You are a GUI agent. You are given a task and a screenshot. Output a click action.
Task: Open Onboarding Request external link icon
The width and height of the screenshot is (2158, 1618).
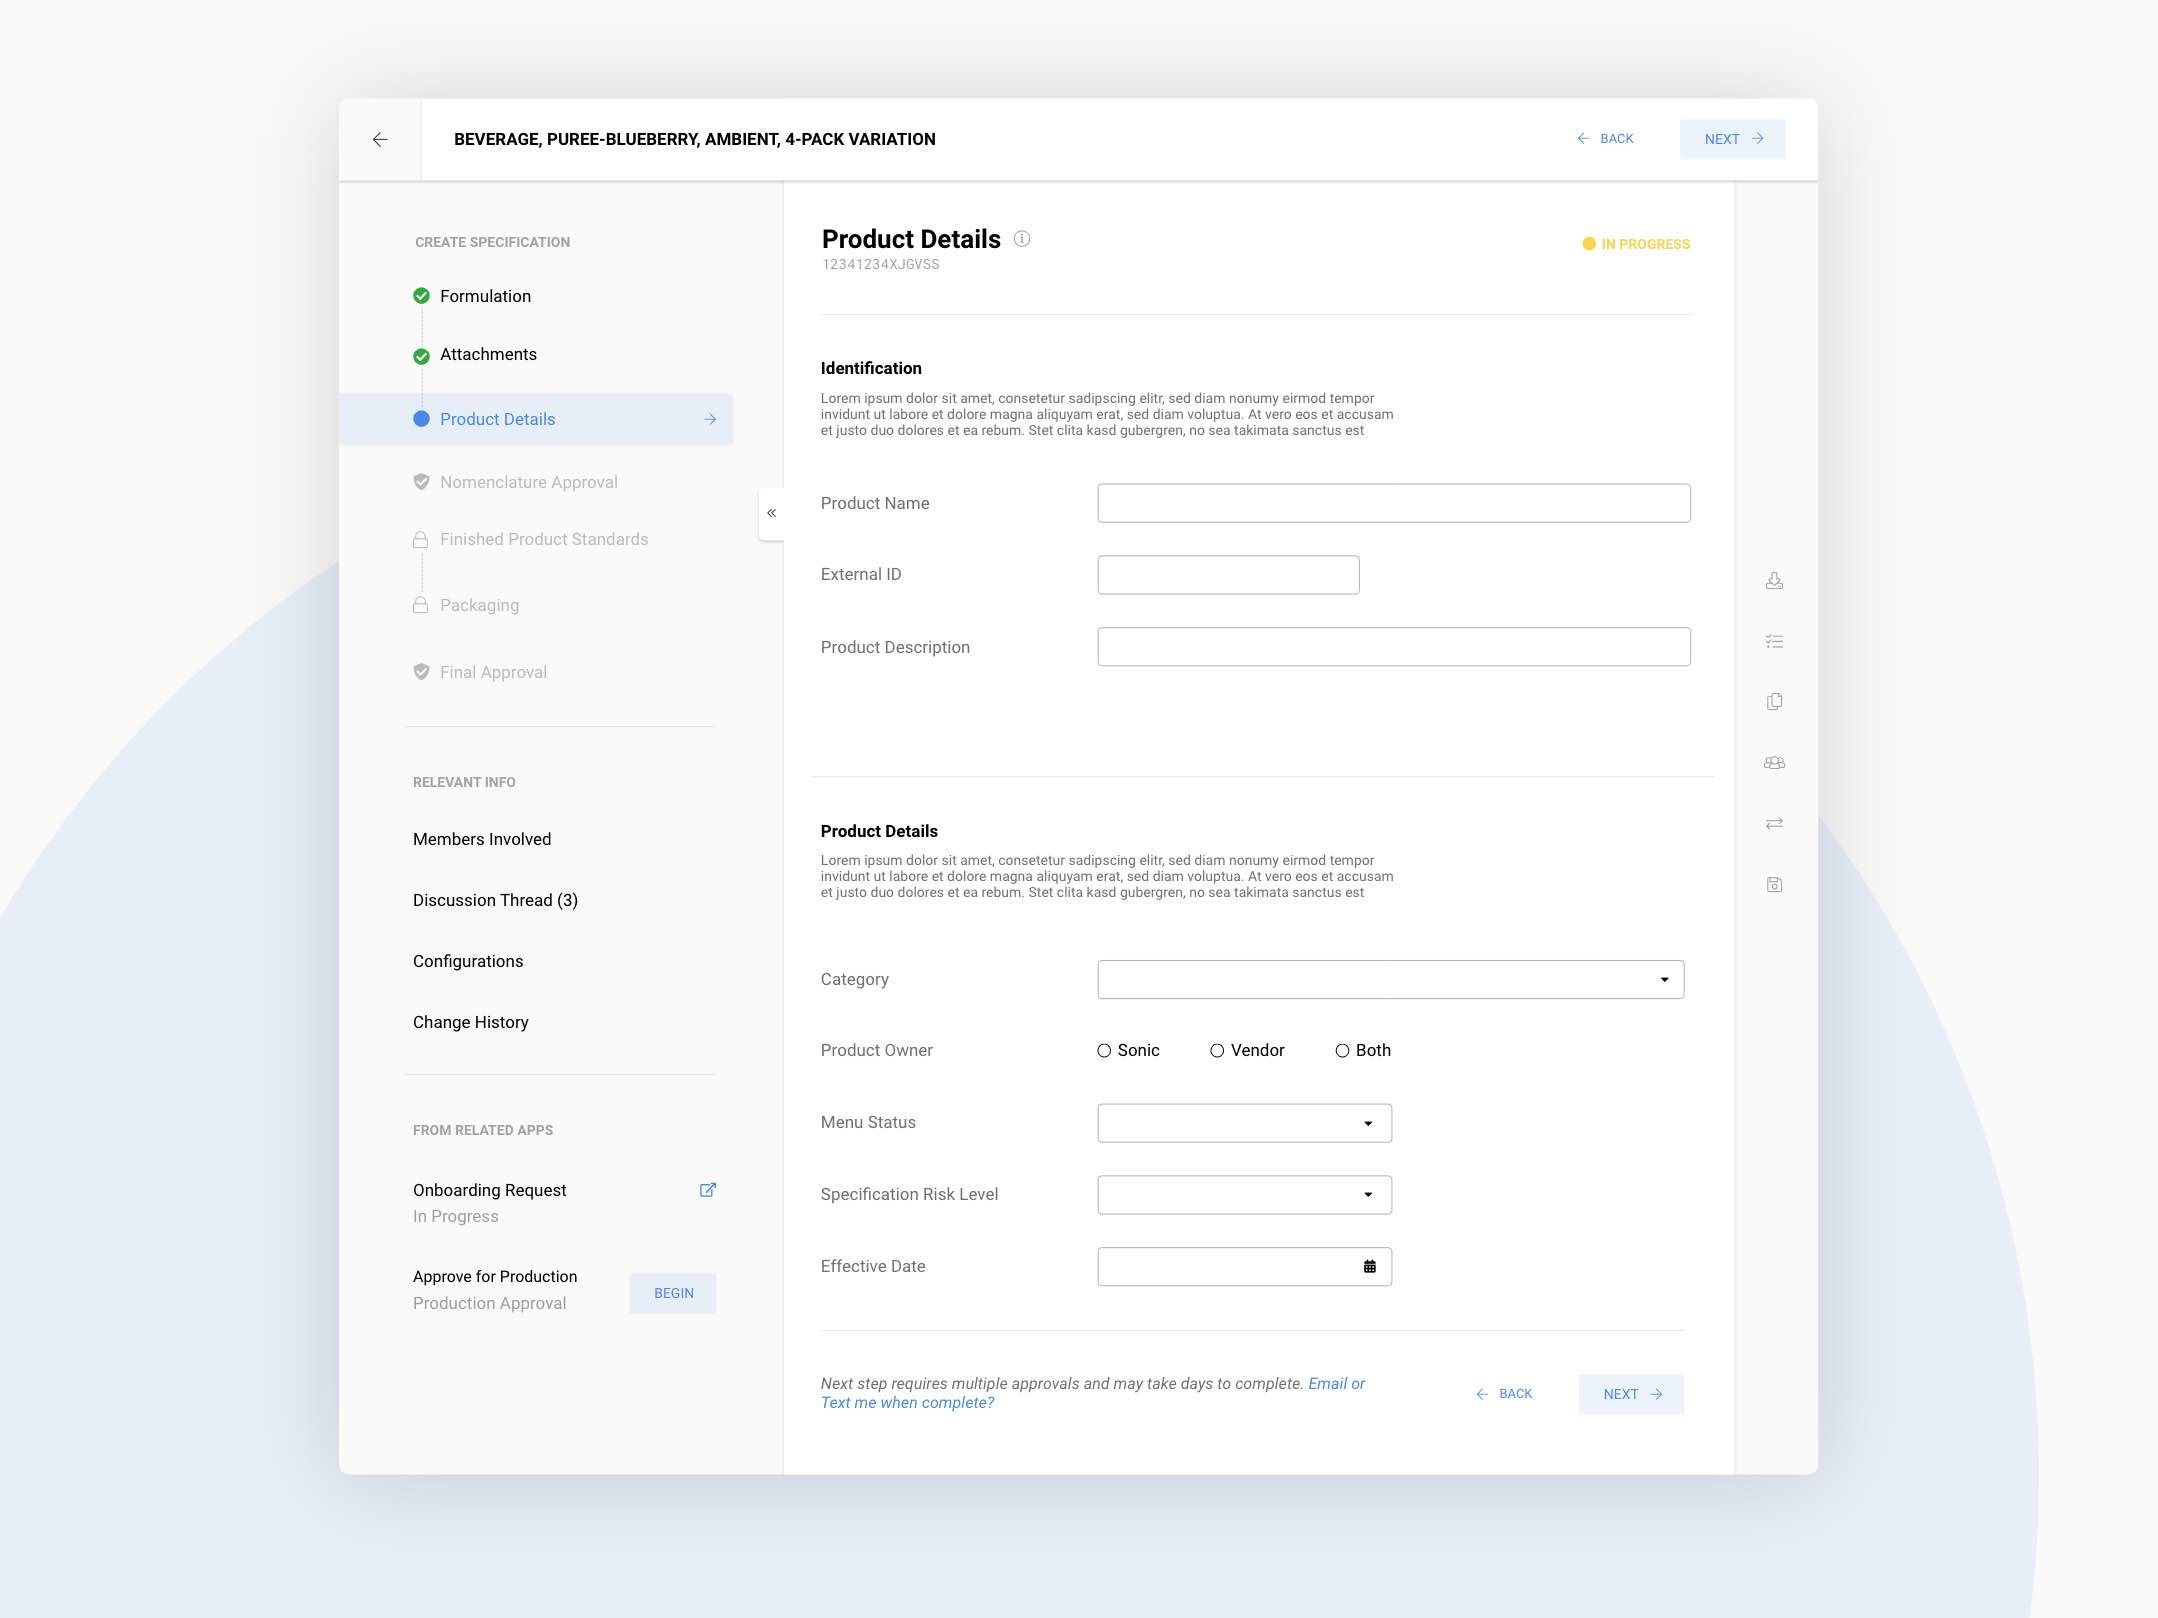[x=707, y=1190]
